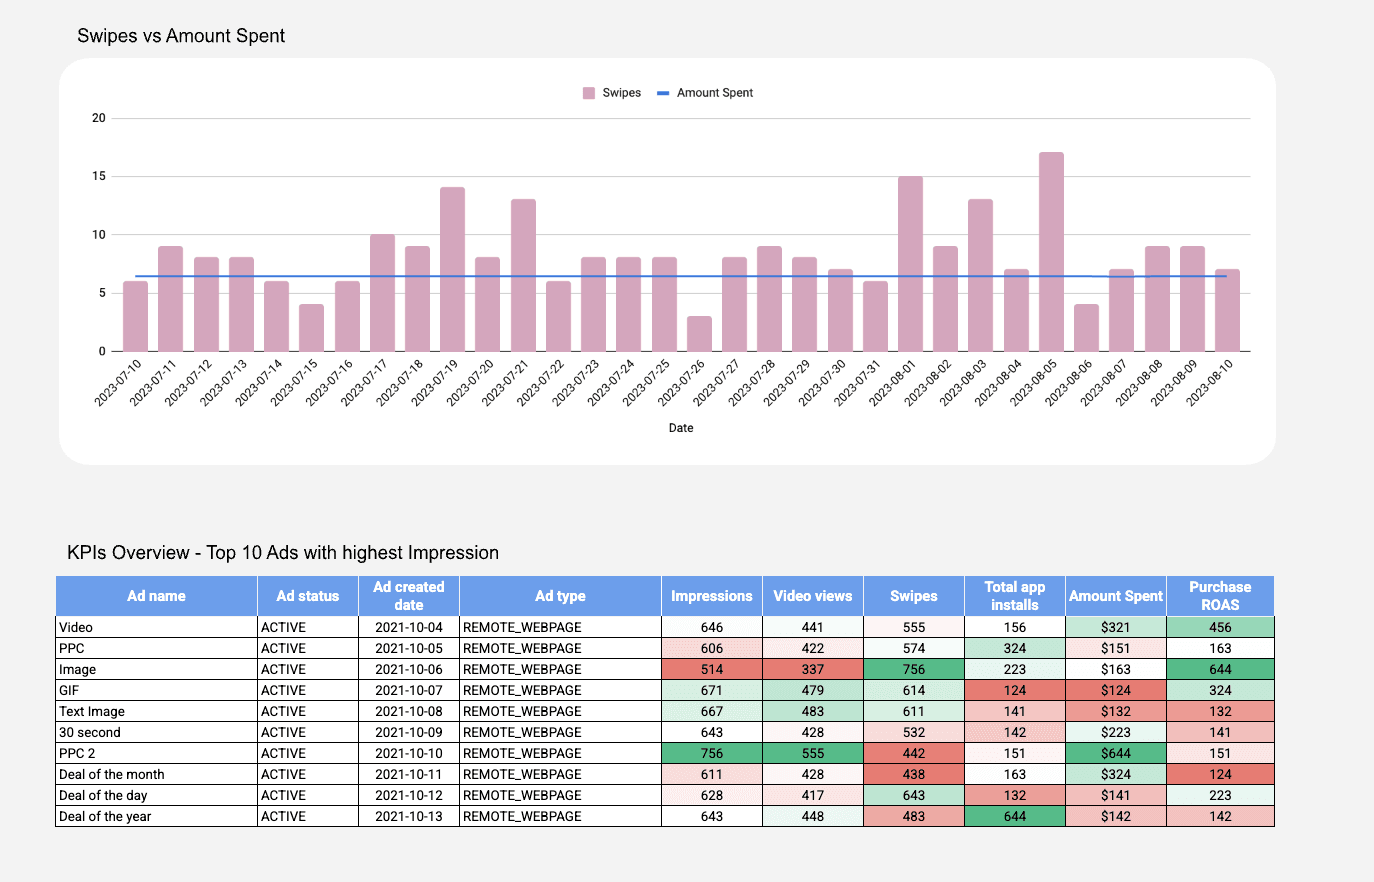Click the Swipes value 438
The width and height of the screenshot is (1374, 882).
click(x=914, y=775)
